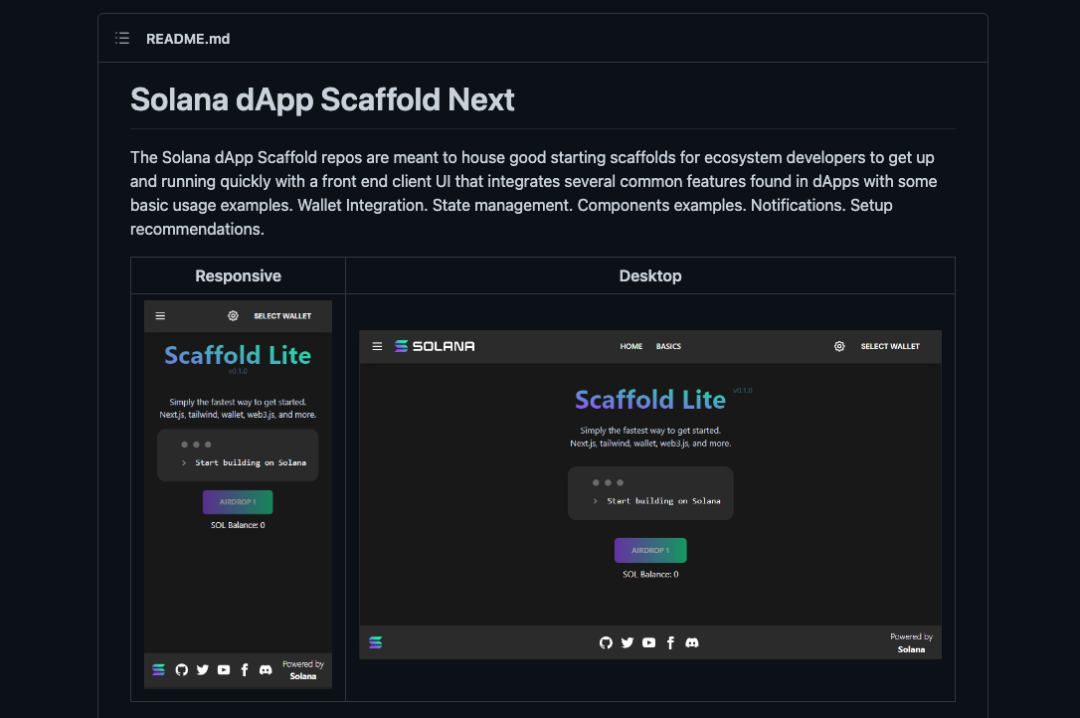Screen dimensions: 1080x718
Task: Click settings gear in Responsive preview
Action: pos(233,316)
